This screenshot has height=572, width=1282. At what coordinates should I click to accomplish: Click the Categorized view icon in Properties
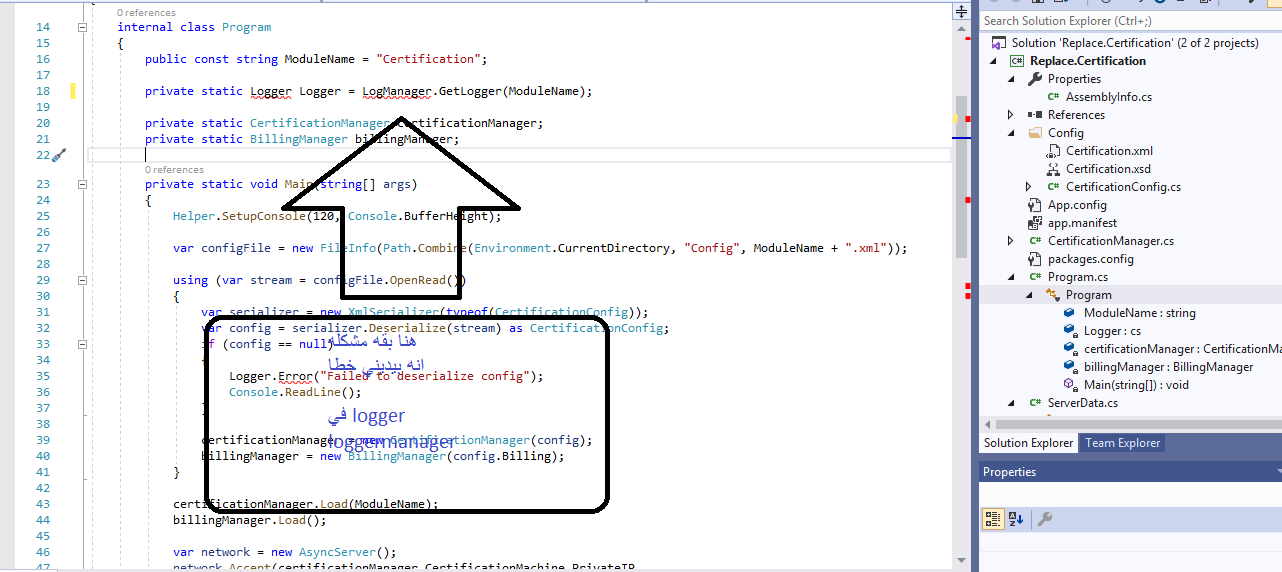tap(993, 519)
